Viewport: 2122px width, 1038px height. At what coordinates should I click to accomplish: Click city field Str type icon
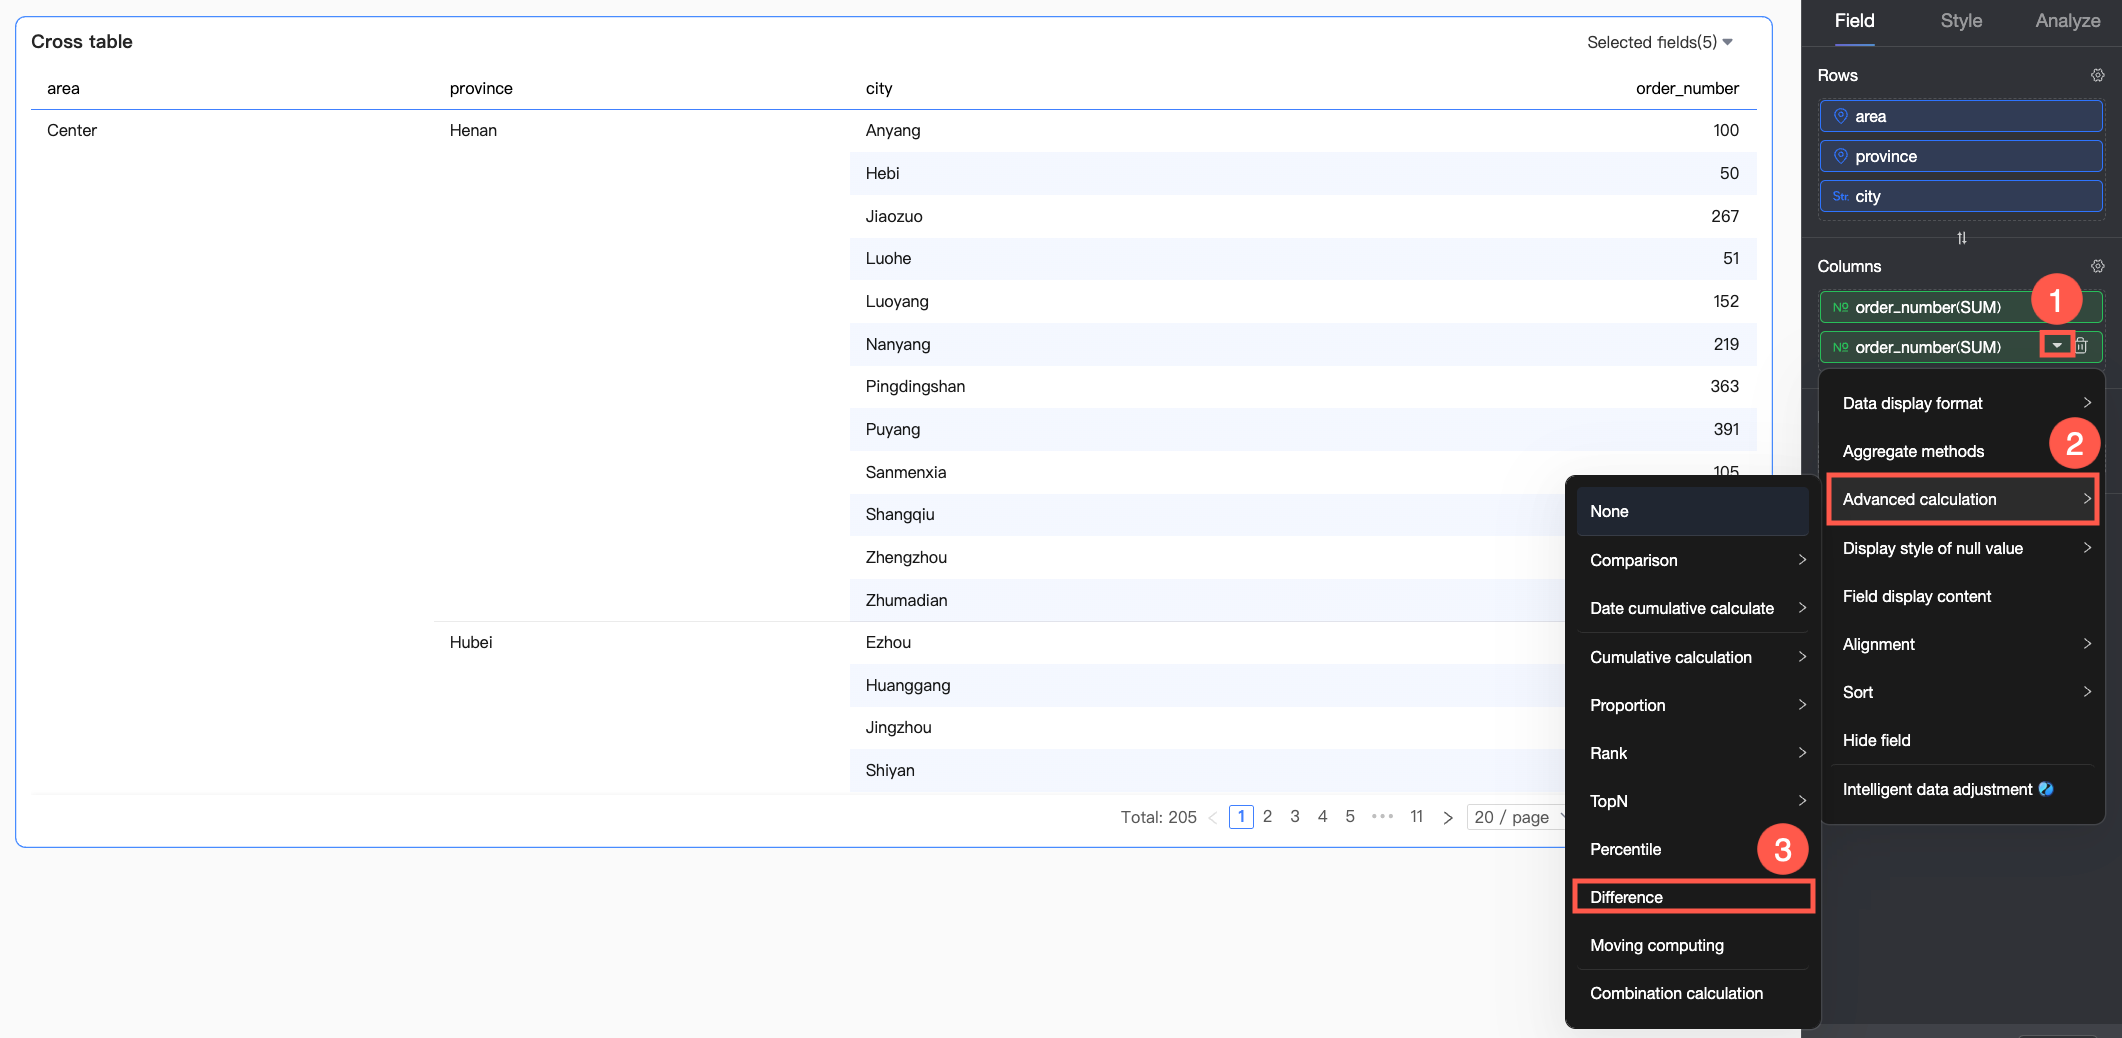pyautogui.click(x=1840, y=196)
